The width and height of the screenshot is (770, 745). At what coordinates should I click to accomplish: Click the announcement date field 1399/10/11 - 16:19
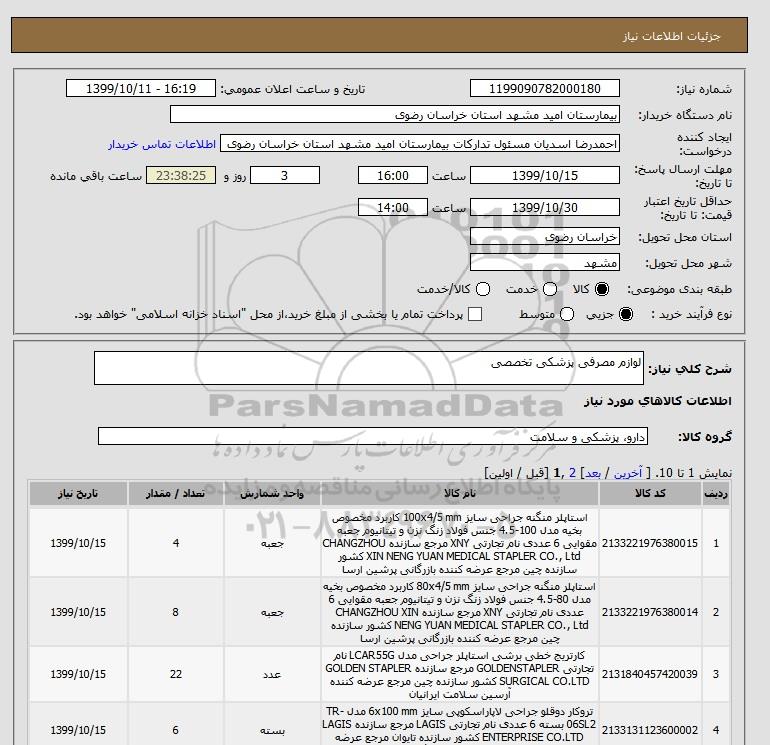[x=141, y=88]
